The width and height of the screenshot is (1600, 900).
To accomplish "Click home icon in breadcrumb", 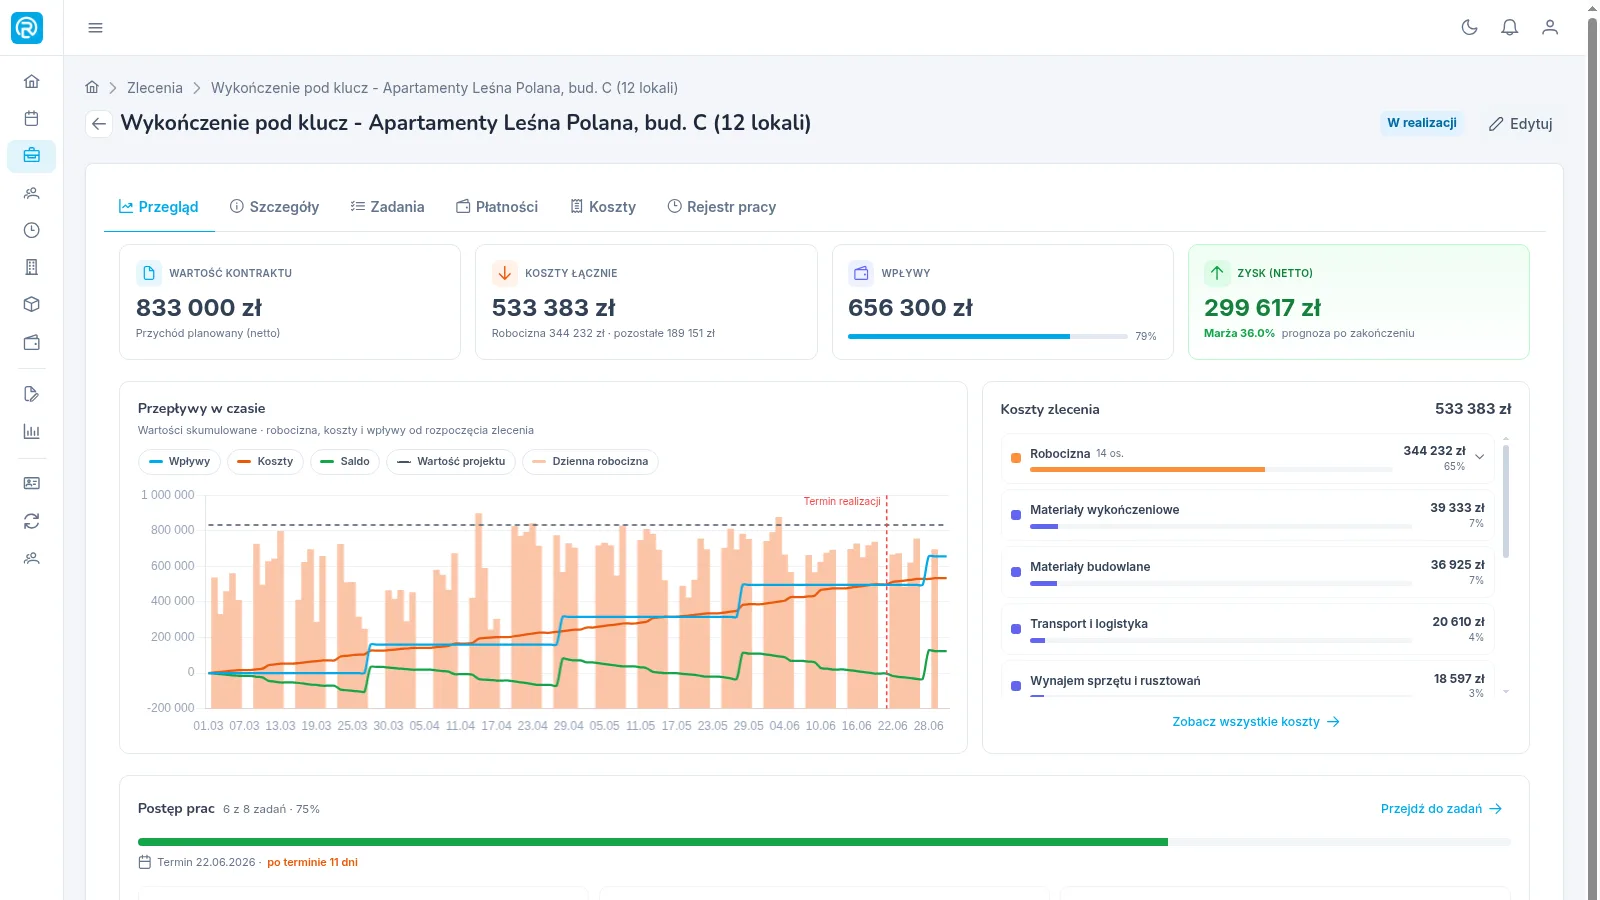I will 92,88.
